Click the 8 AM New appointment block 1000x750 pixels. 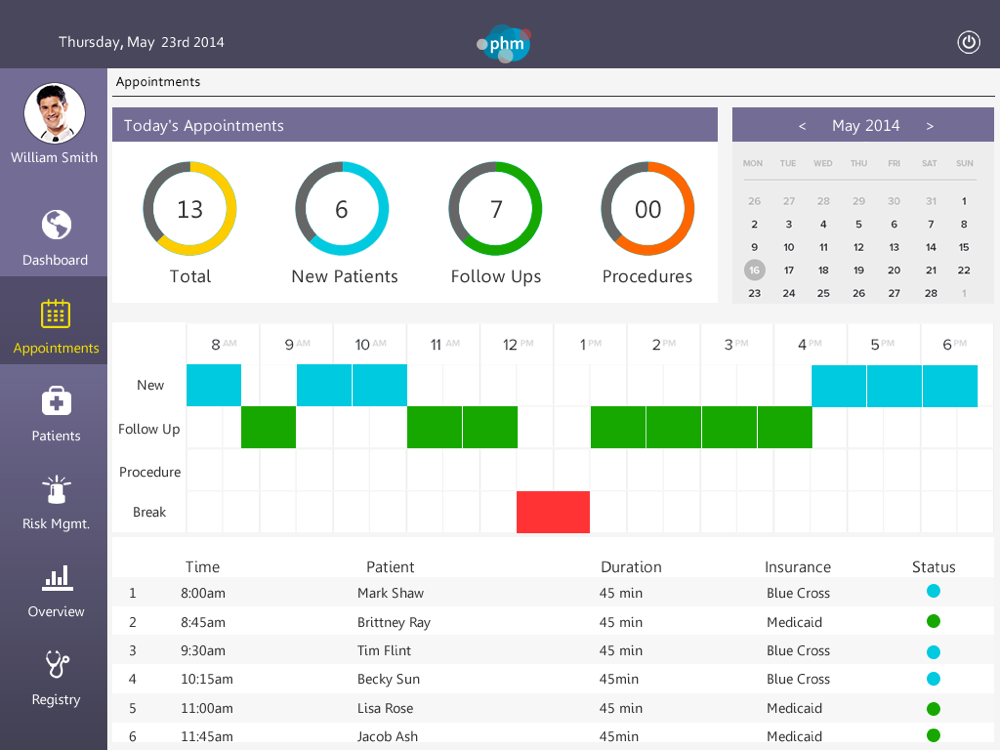point(214,385)
